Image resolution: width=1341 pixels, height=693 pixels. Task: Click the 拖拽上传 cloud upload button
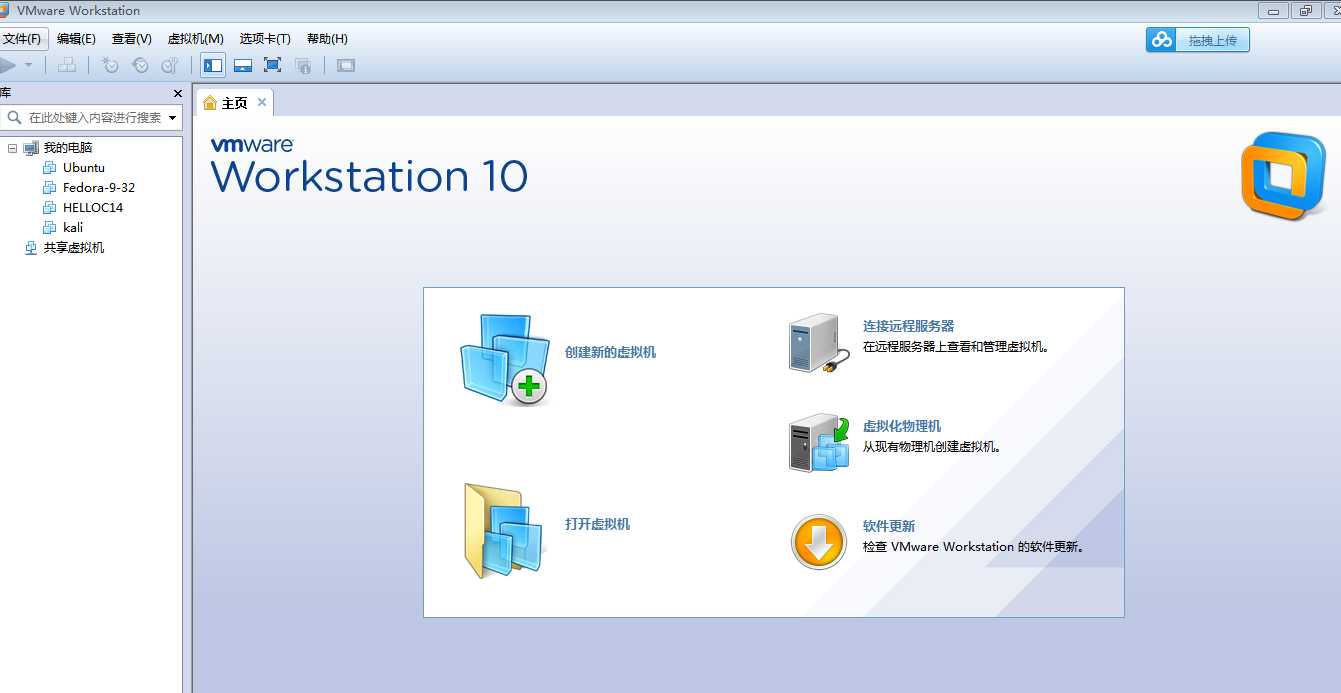coord(1198,40)
